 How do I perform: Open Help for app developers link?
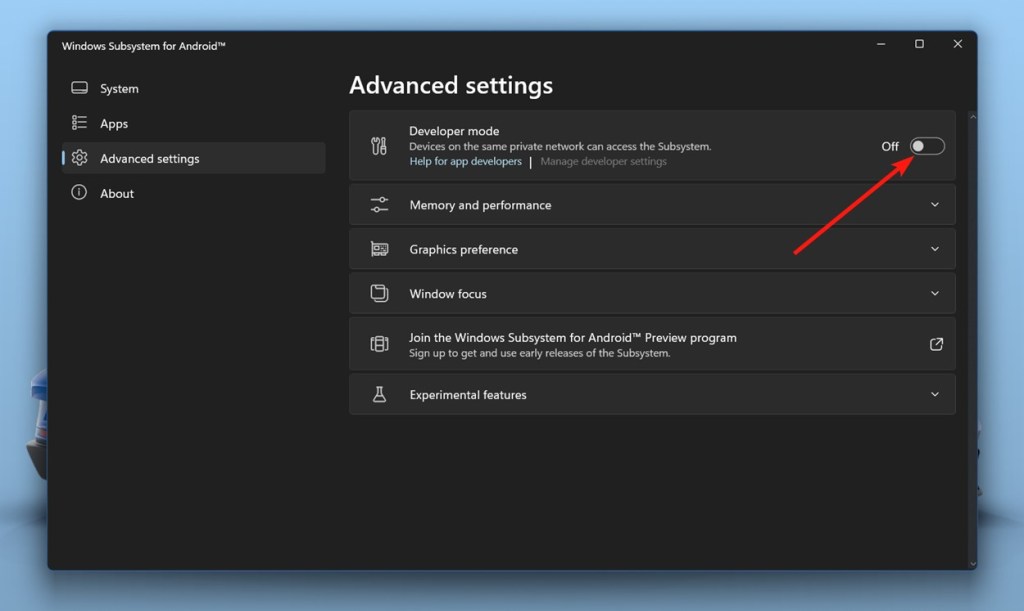pyautogui.click(x=466, y=161)
